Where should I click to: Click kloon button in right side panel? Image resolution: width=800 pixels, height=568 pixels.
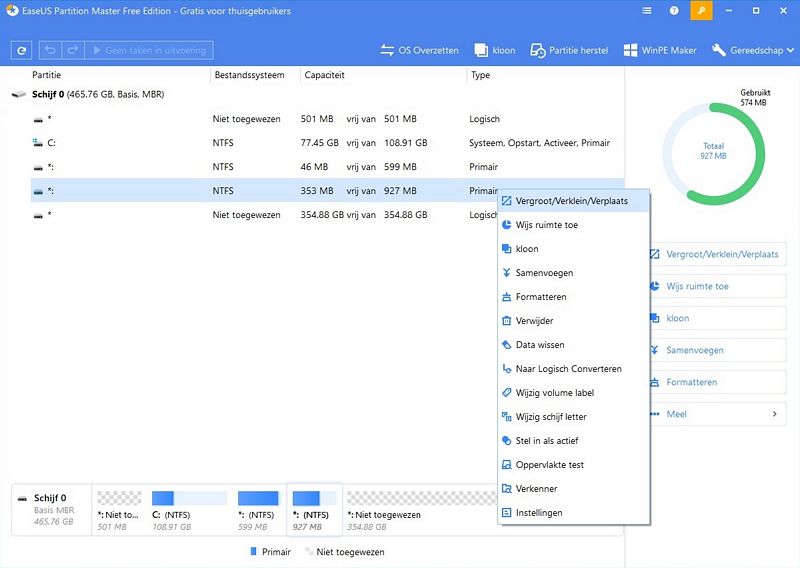pos(718,318)
